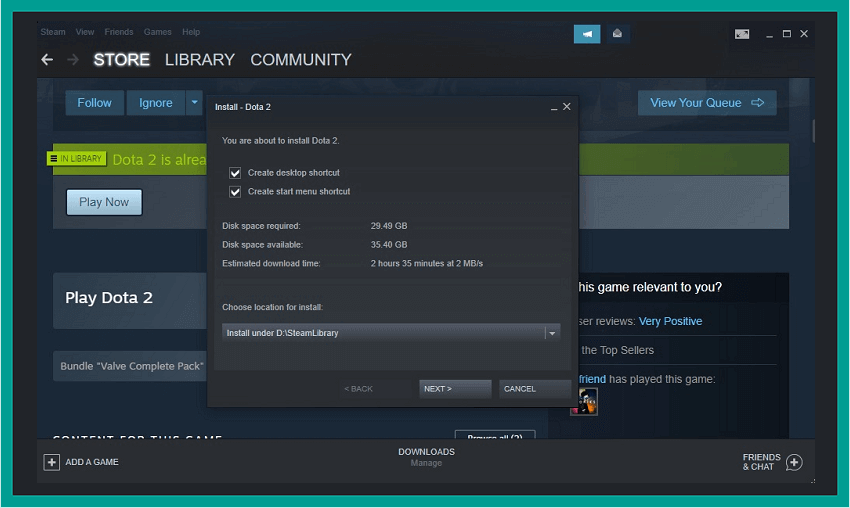This screenshot has width=850, height=508.
Task: Open the Friends menu
Action: (x=119, y=32)
